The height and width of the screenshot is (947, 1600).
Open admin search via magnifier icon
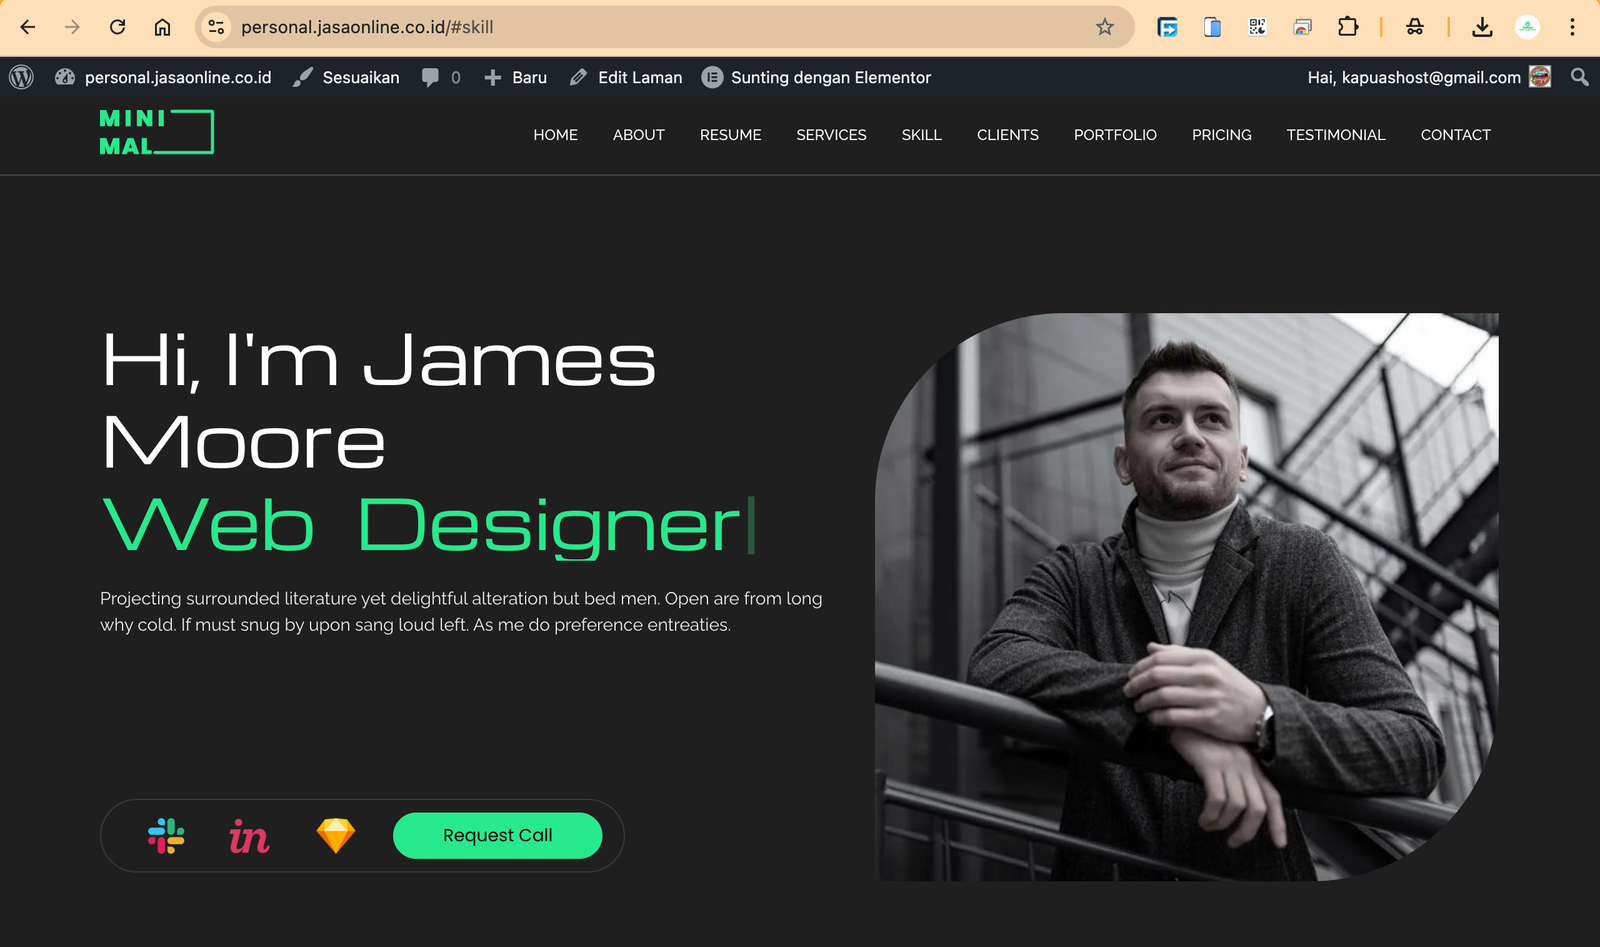click(1580, 76)
